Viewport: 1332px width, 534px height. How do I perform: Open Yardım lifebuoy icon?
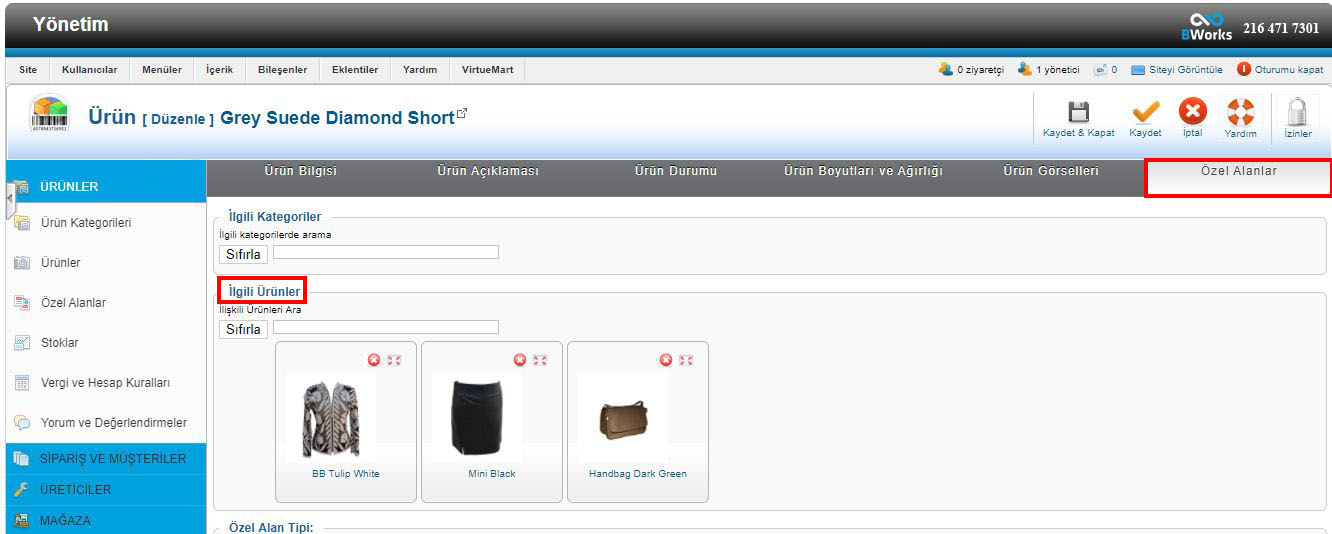(1240, 112)
